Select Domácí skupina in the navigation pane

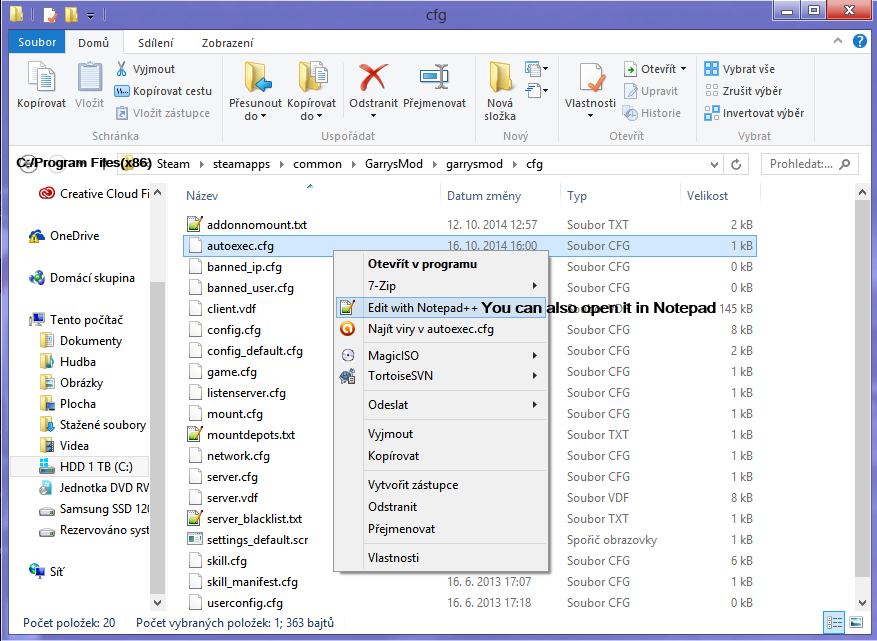click(82, 278)
